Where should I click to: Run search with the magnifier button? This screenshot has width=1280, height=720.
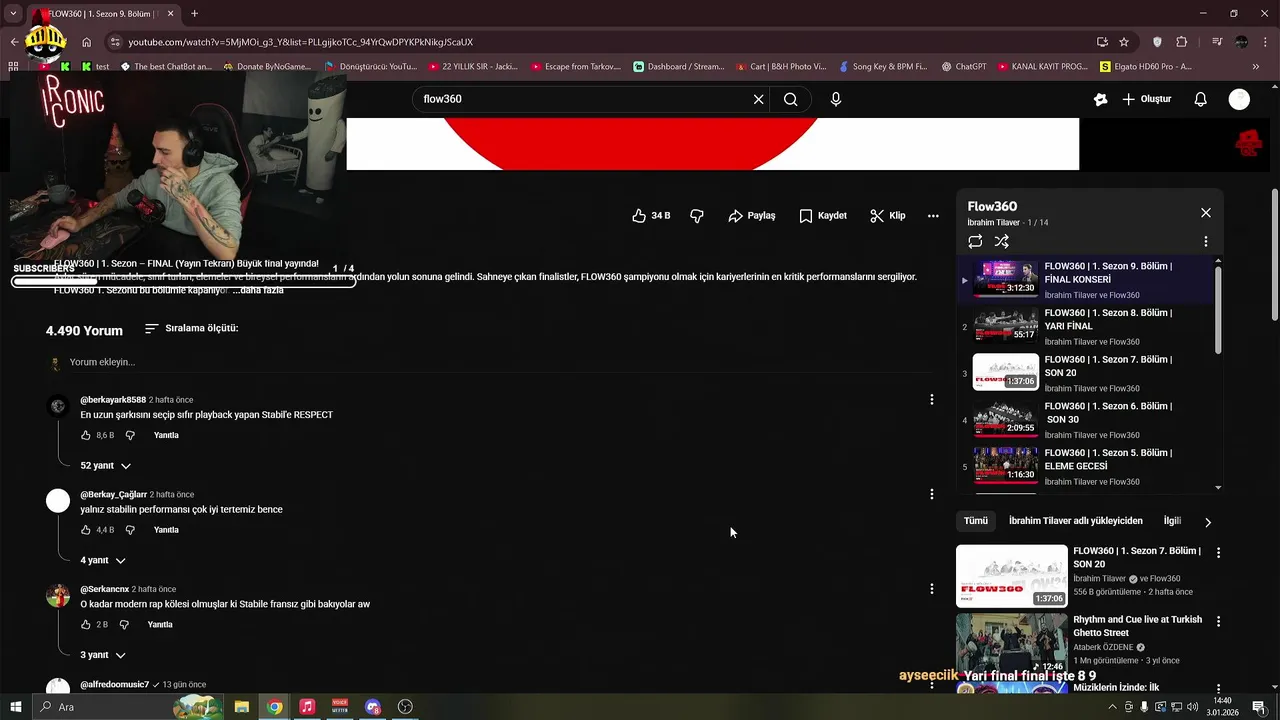tap(791, 99)
